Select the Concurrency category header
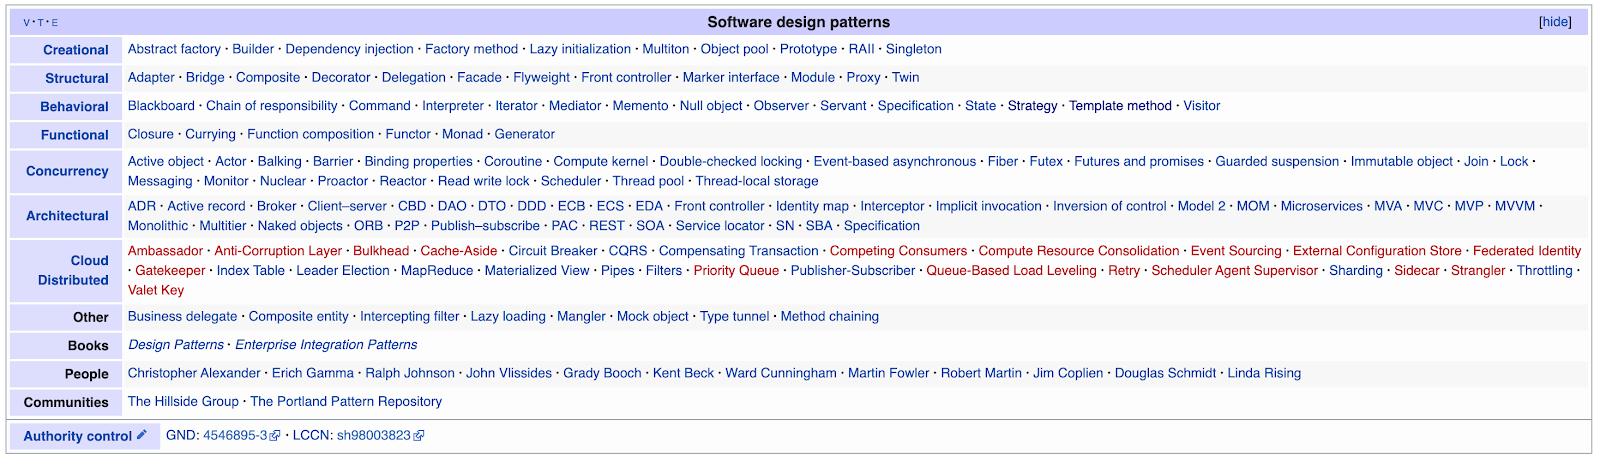 (67, 171)
